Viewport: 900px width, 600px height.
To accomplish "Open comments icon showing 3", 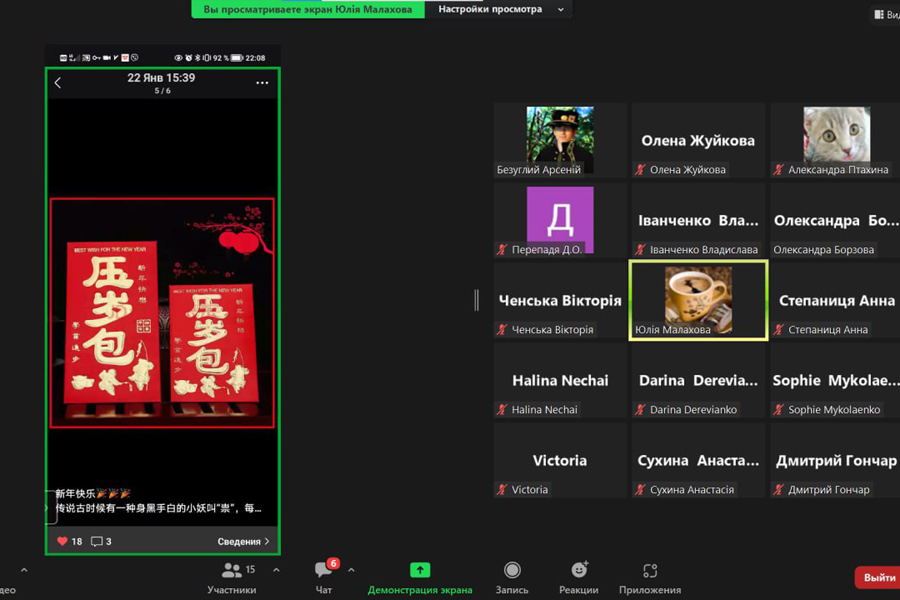I will [97, 541].
